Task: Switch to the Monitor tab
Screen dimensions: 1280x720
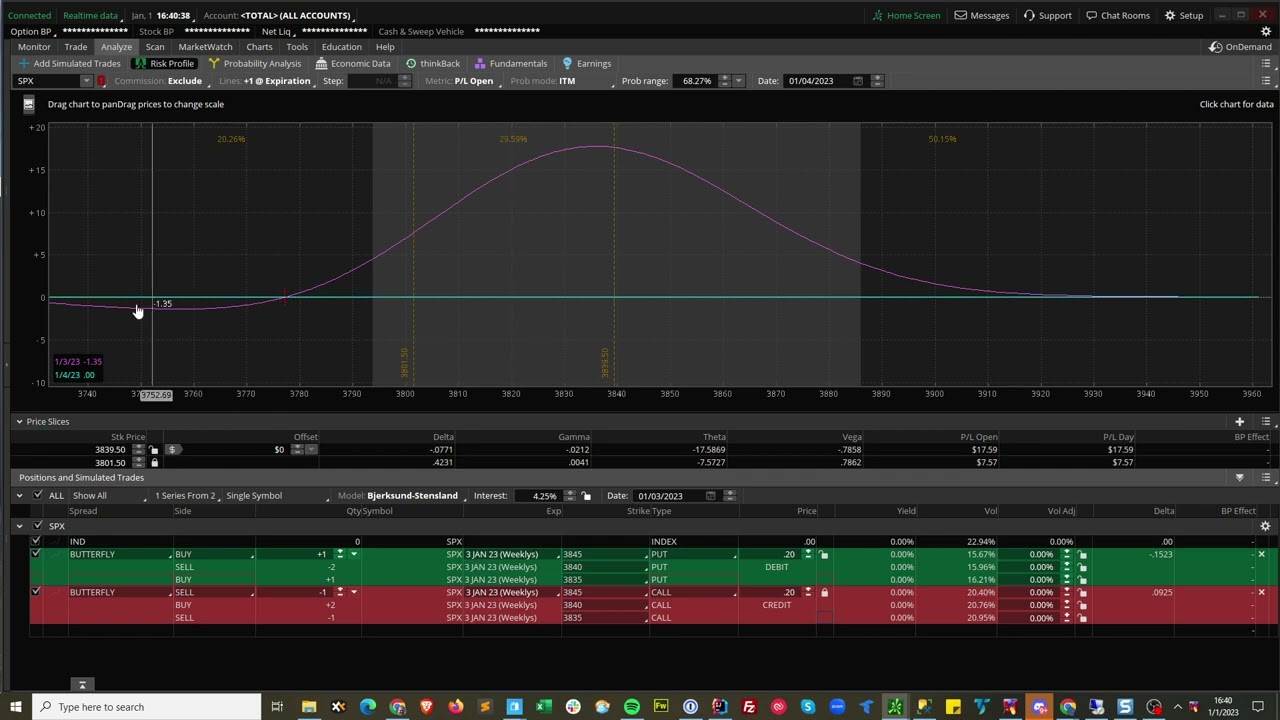Action: (x=34, y=47)
